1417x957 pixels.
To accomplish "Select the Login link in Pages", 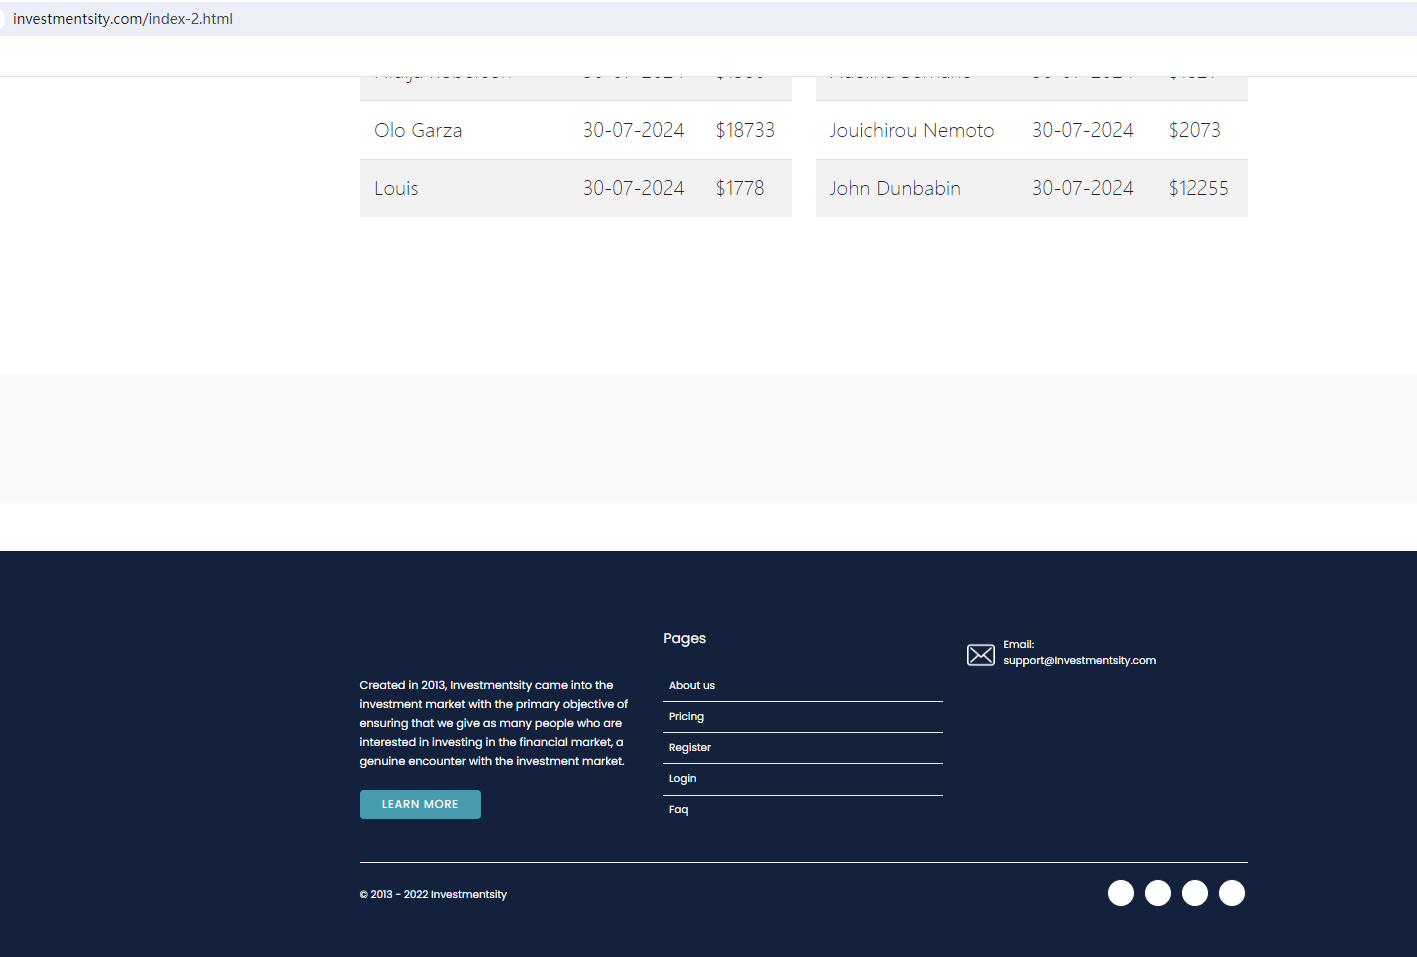I will click(x=682, y=778).
